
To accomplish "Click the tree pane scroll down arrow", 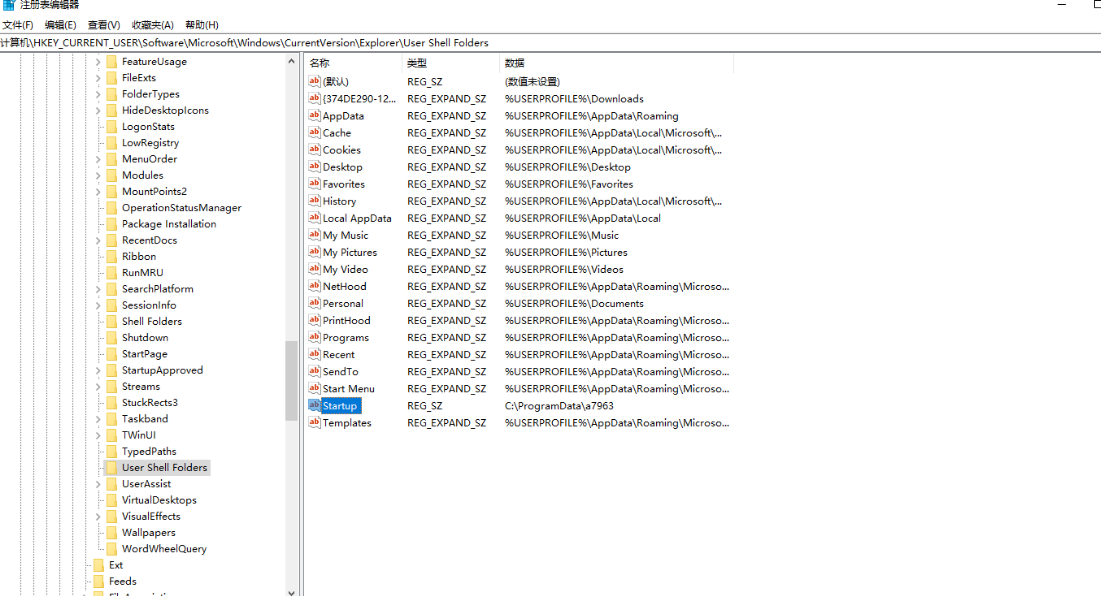I will [291, 590].
